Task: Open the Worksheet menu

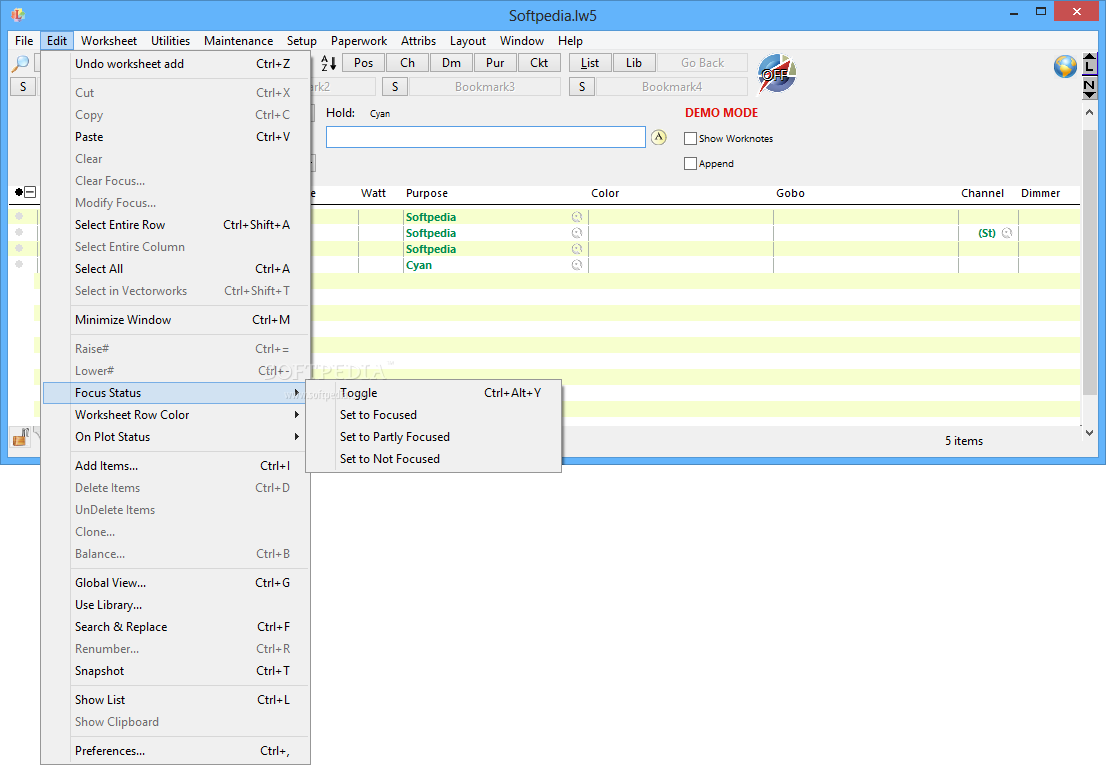Action: [109, 41]
